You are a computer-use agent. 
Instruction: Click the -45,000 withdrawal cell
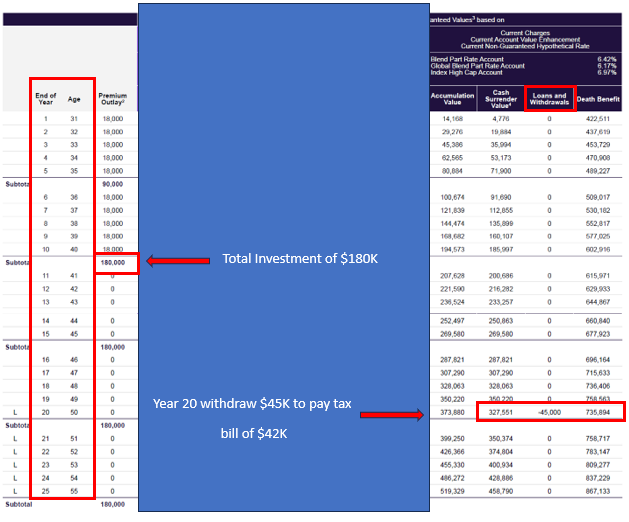(x=548, y=410)
